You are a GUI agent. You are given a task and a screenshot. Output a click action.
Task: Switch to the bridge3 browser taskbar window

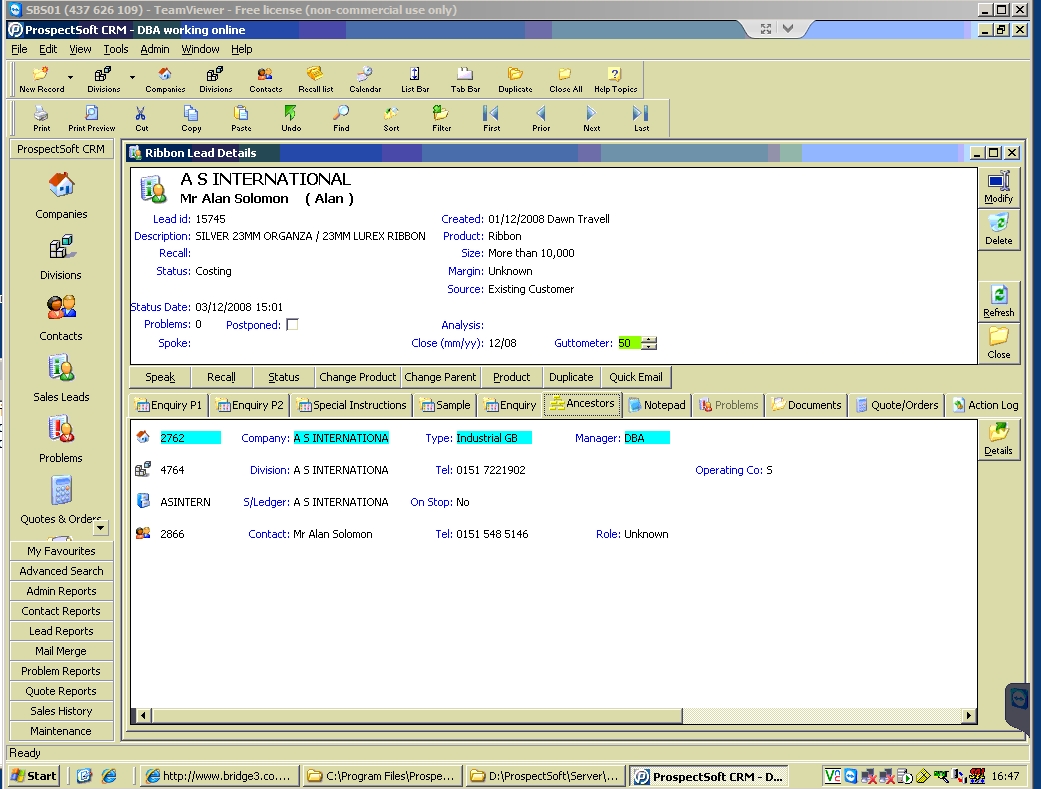tap(218, 776)
